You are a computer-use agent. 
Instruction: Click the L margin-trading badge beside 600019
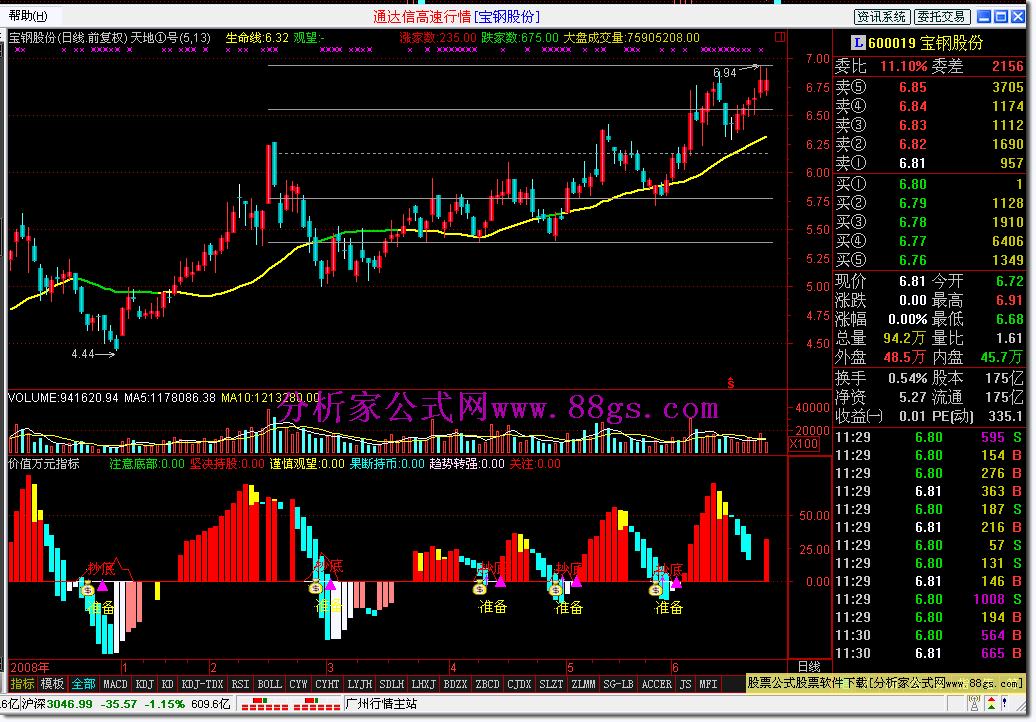[x=858, y=43]
